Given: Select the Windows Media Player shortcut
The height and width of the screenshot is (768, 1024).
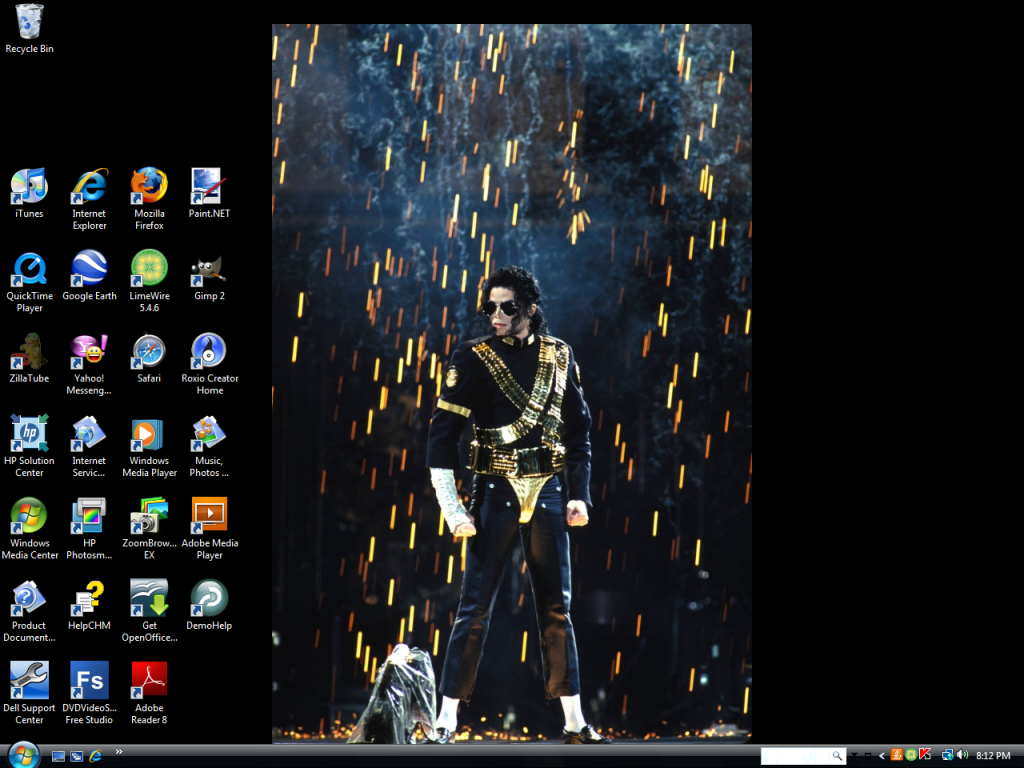Looking at the screenshot, I should tap(150, 446).
